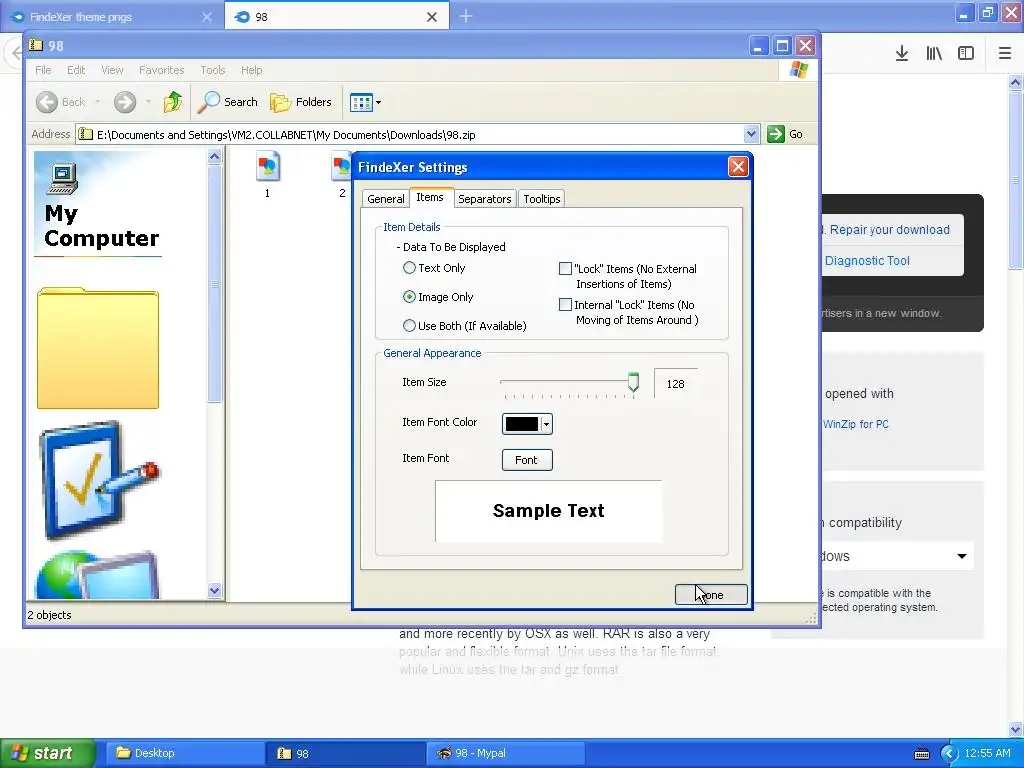The width and height of the screenshot is (1024, 768).
Task: Click the WinZip for PC link
Action: point(856,424)
